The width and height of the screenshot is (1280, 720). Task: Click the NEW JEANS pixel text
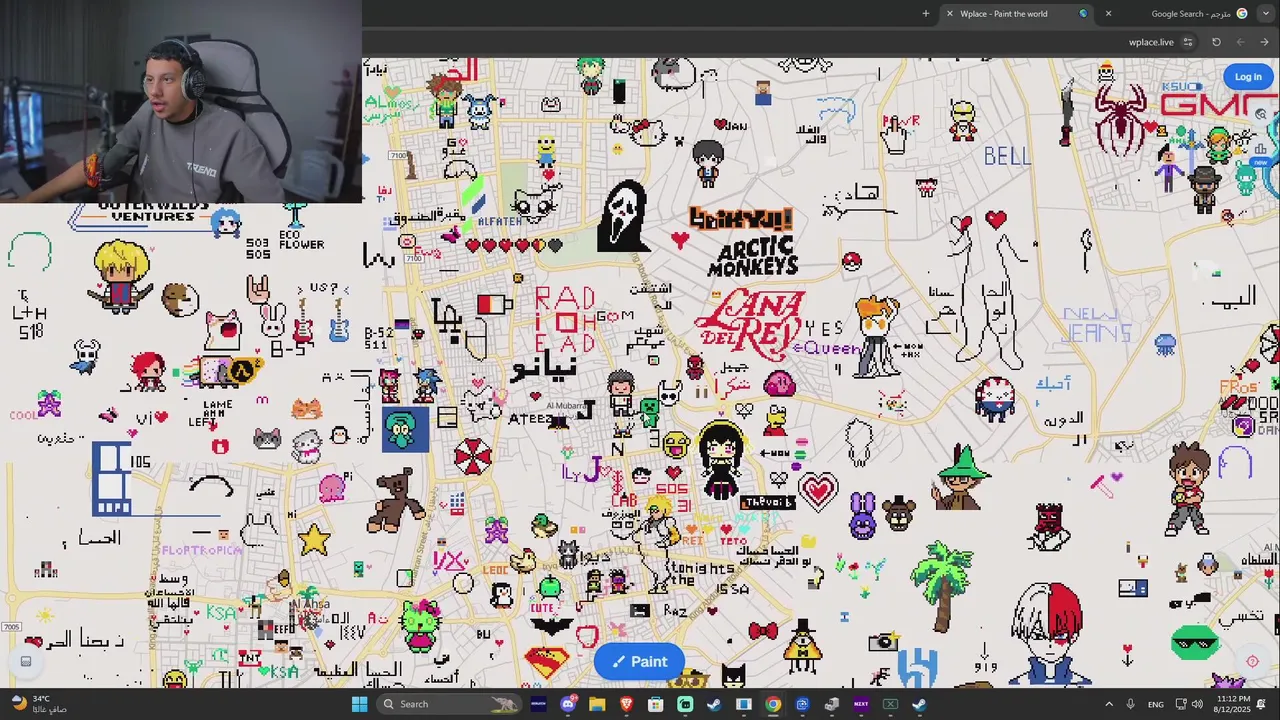[1097, 326]
